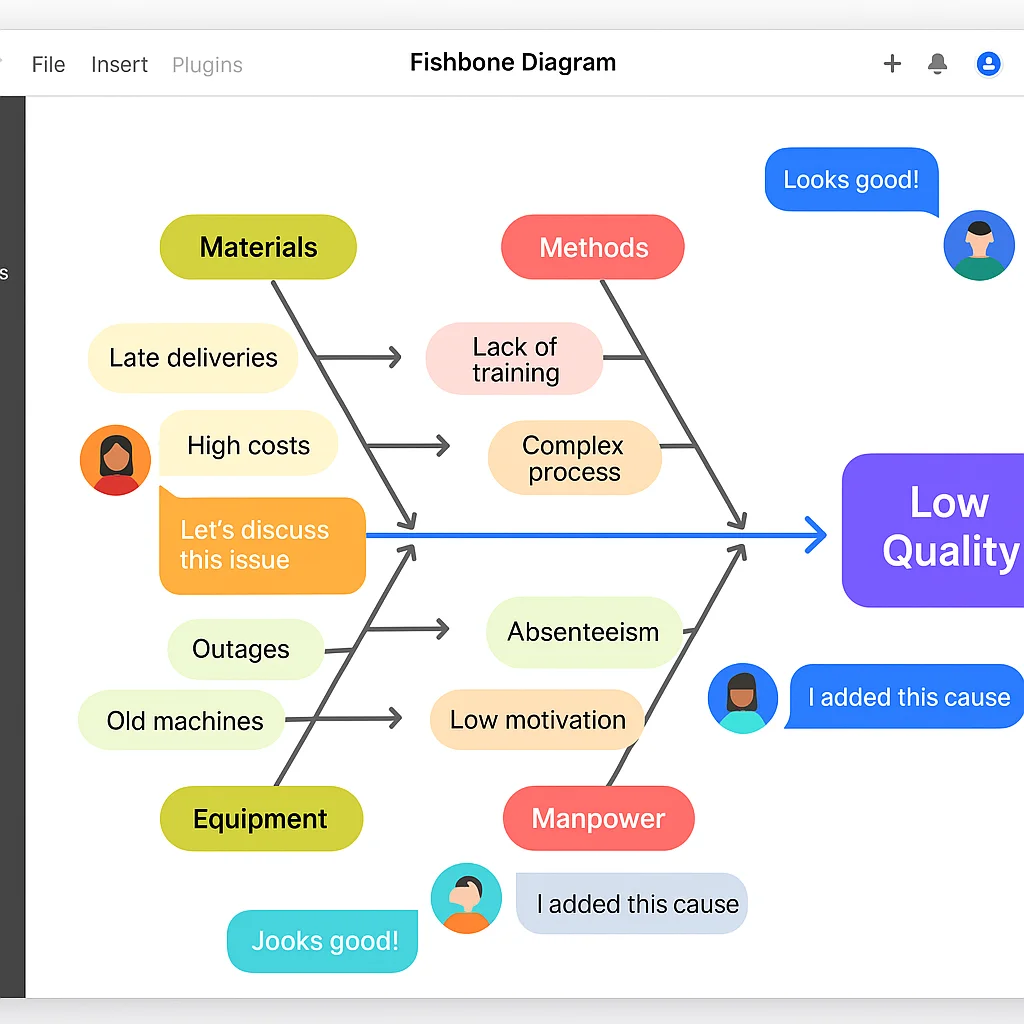Open the Insert menu
The image size is (1024, 1024).
click(119, 64)
